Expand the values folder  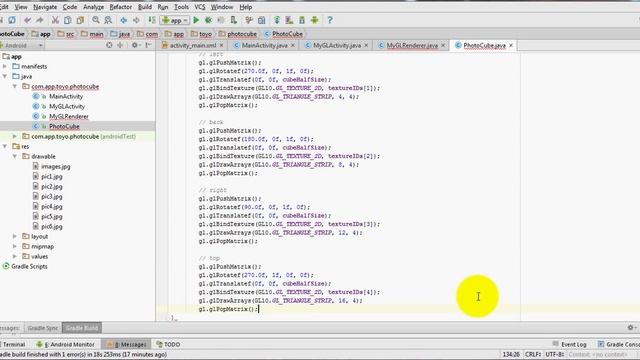(15, 256)
